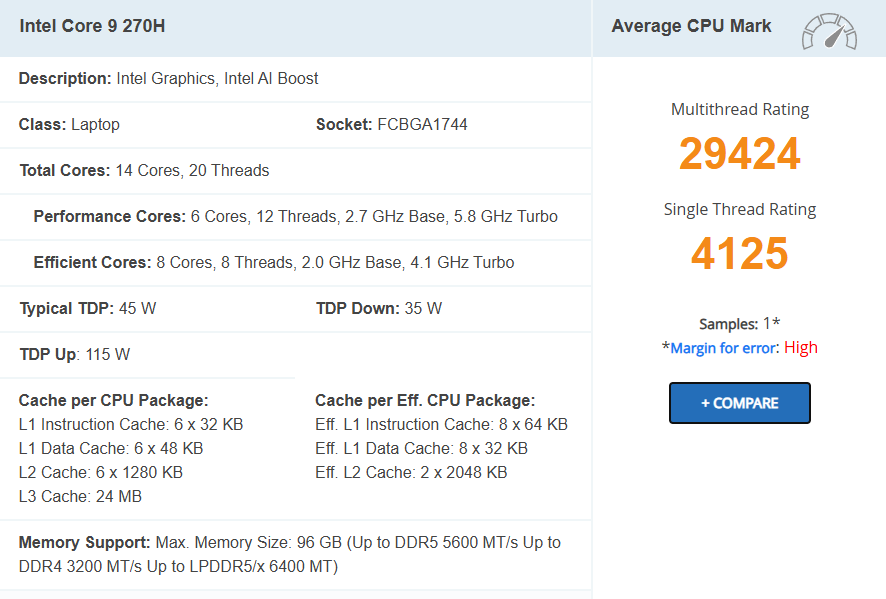Click the Typical TDP 45 W value

coord(136,308)
